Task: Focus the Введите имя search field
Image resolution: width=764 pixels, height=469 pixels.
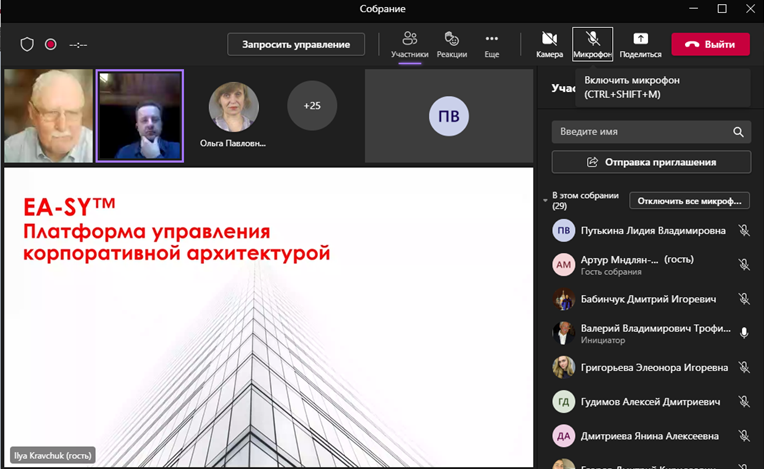Action: pos(651,131)
